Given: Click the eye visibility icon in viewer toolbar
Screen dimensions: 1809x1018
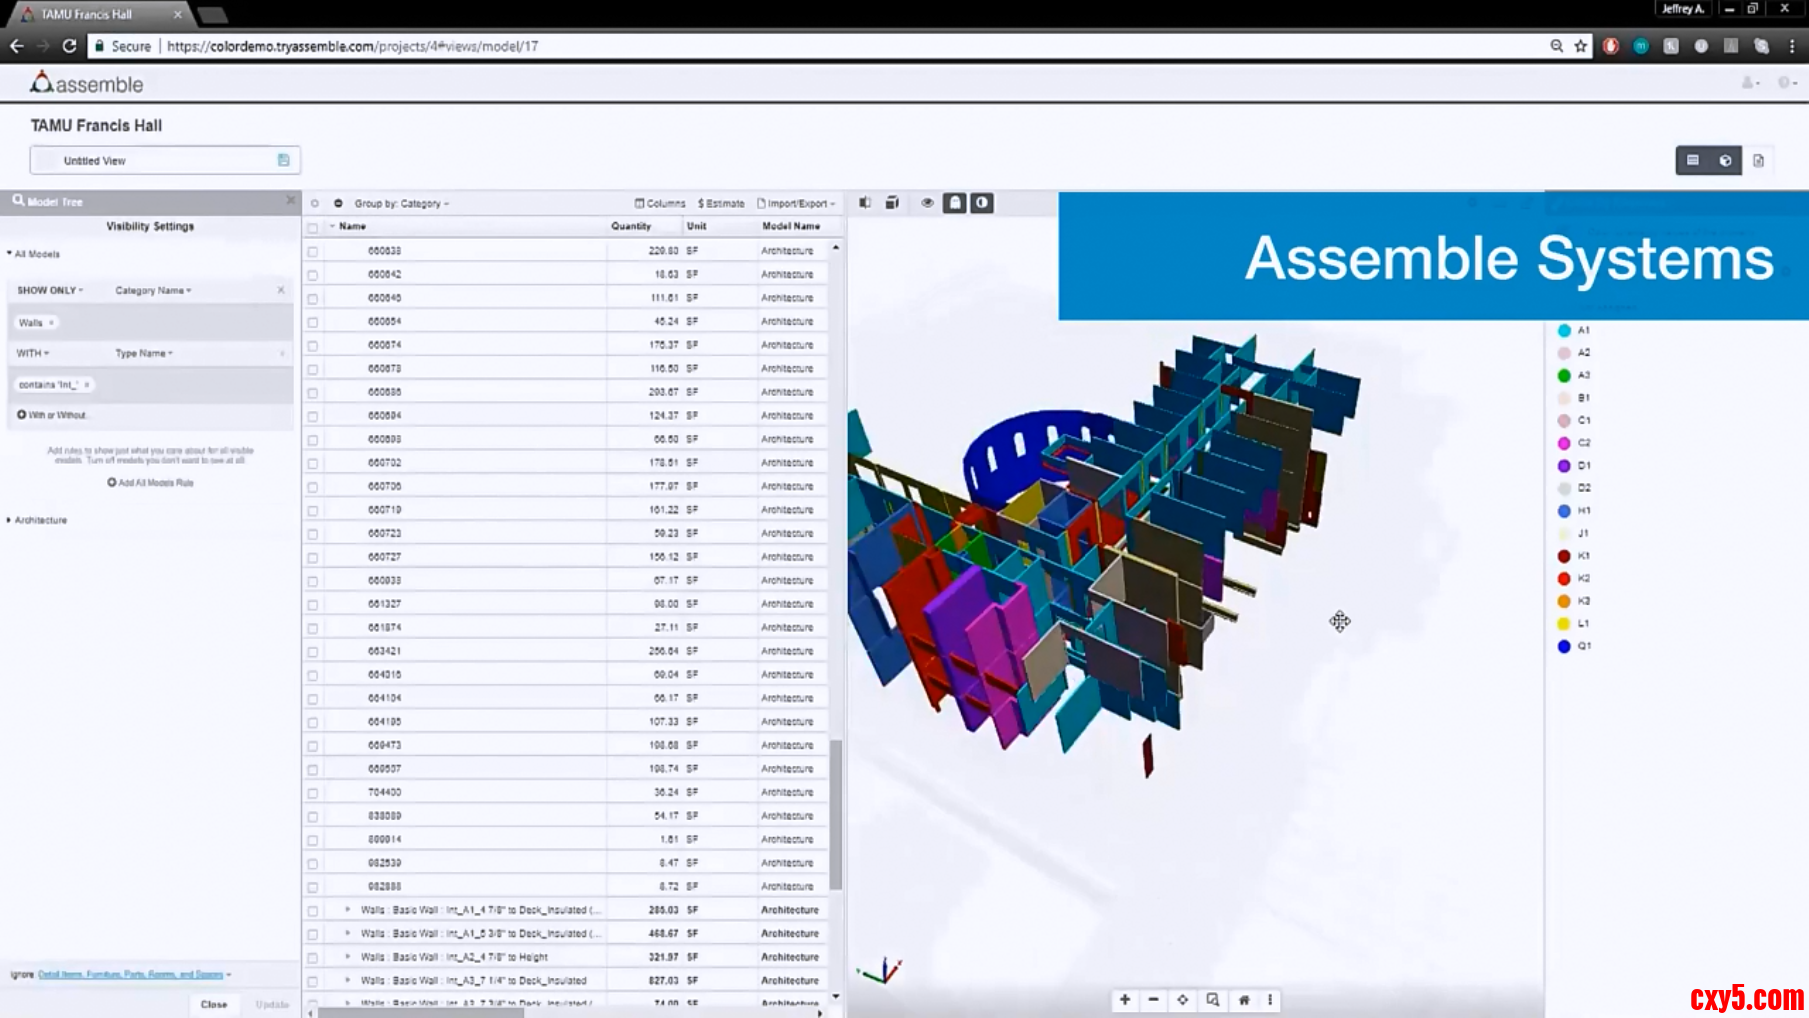Looking at the screenshot, I should click(x=927, y=203).
